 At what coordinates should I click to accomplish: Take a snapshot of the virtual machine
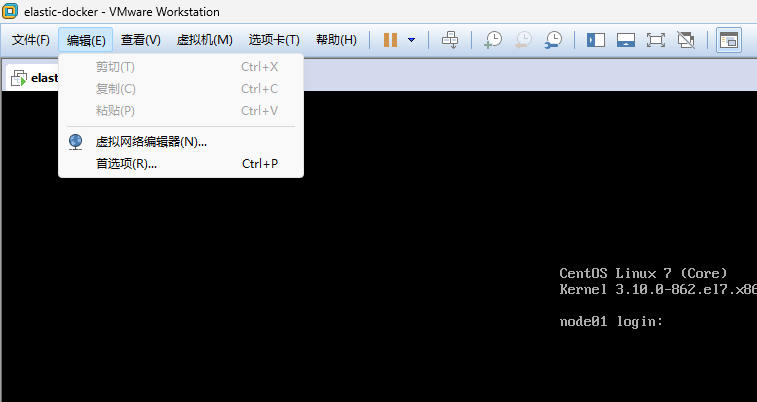[493, 40]
